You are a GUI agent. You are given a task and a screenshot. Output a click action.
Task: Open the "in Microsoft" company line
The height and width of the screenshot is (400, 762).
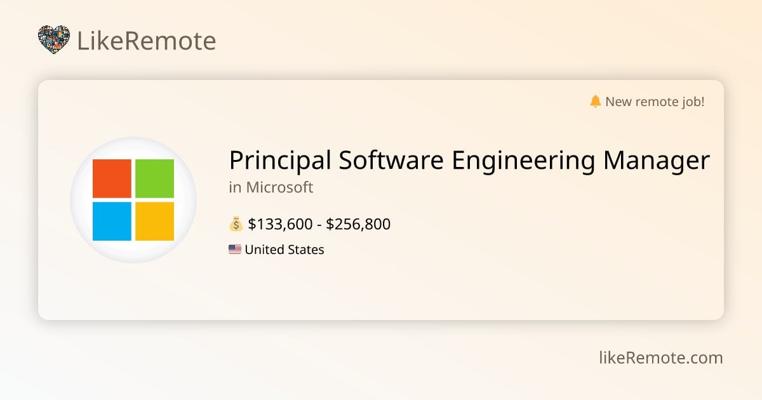click(x=271, y=187)
